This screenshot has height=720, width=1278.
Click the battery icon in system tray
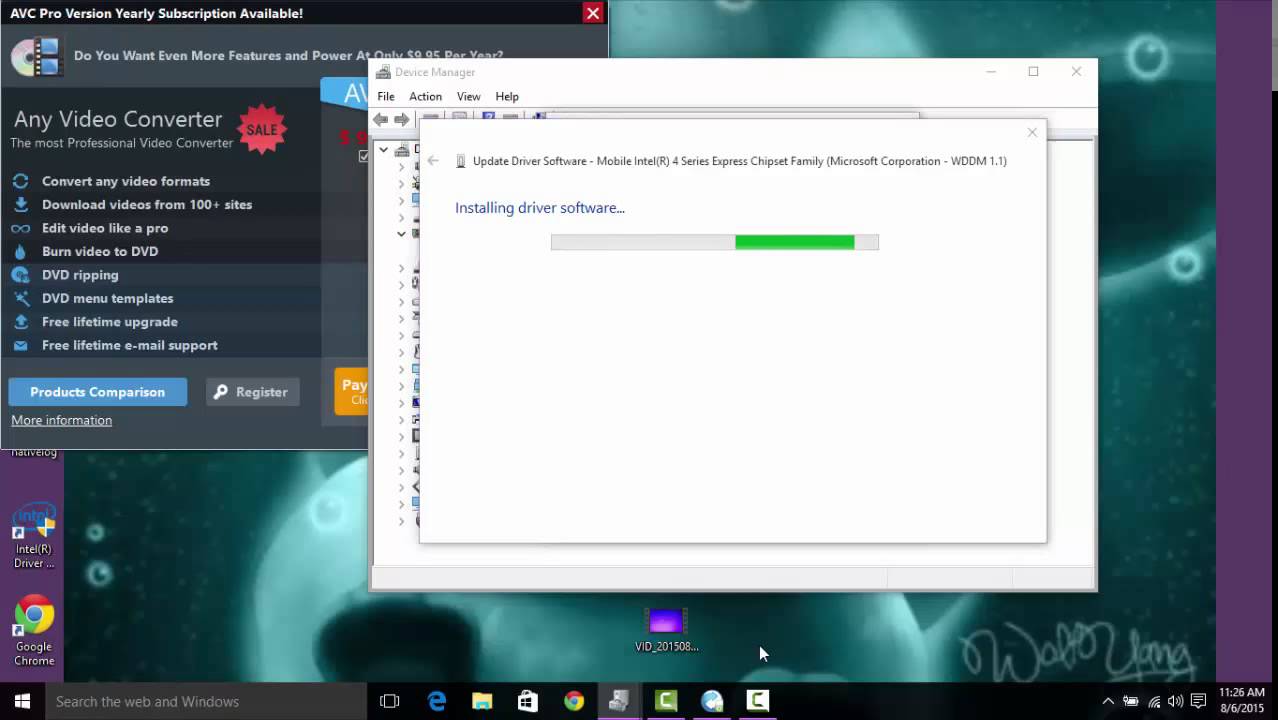(x=1131, y=701)
